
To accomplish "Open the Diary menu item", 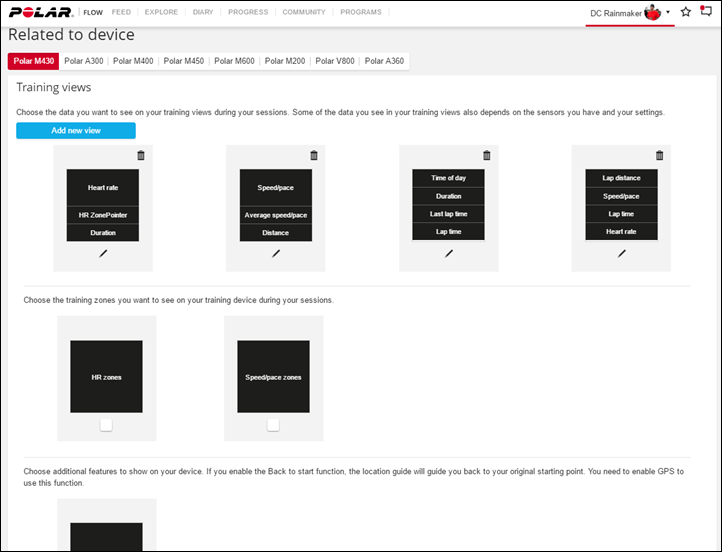I will (203, 12).
